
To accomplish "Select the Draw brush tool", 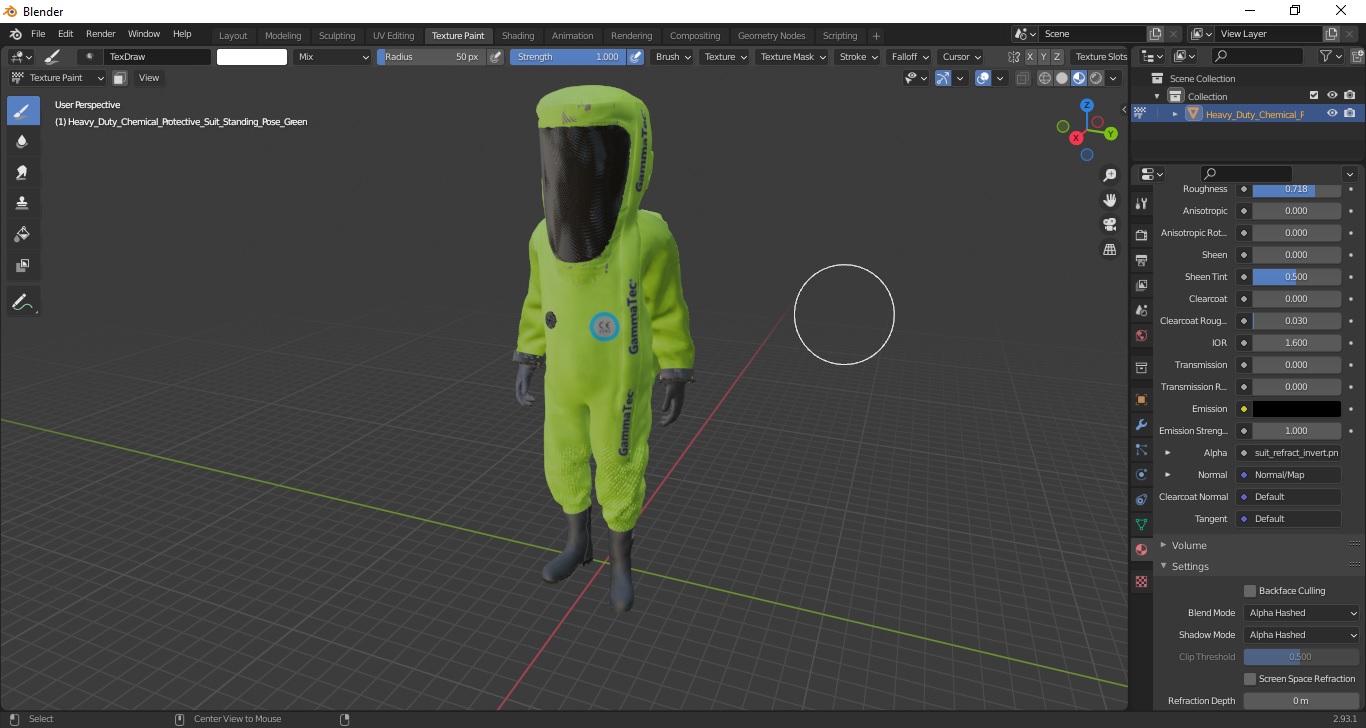I will pos(23,110).
